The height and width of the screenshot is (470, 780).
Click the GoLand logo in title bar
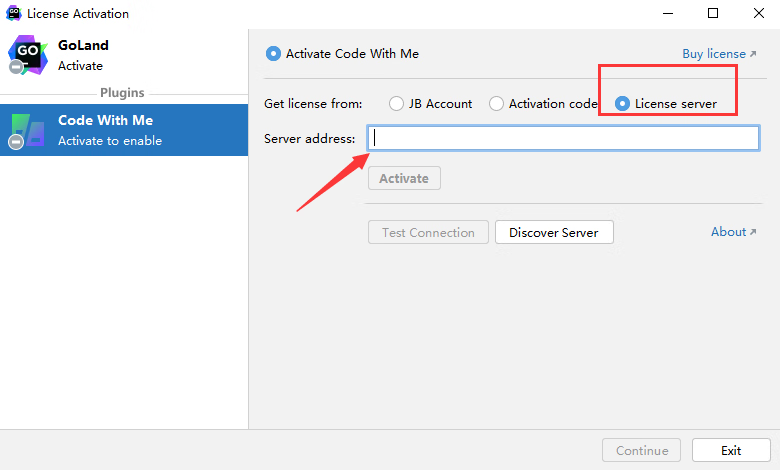pyautogui.click(x=13, y=14)
